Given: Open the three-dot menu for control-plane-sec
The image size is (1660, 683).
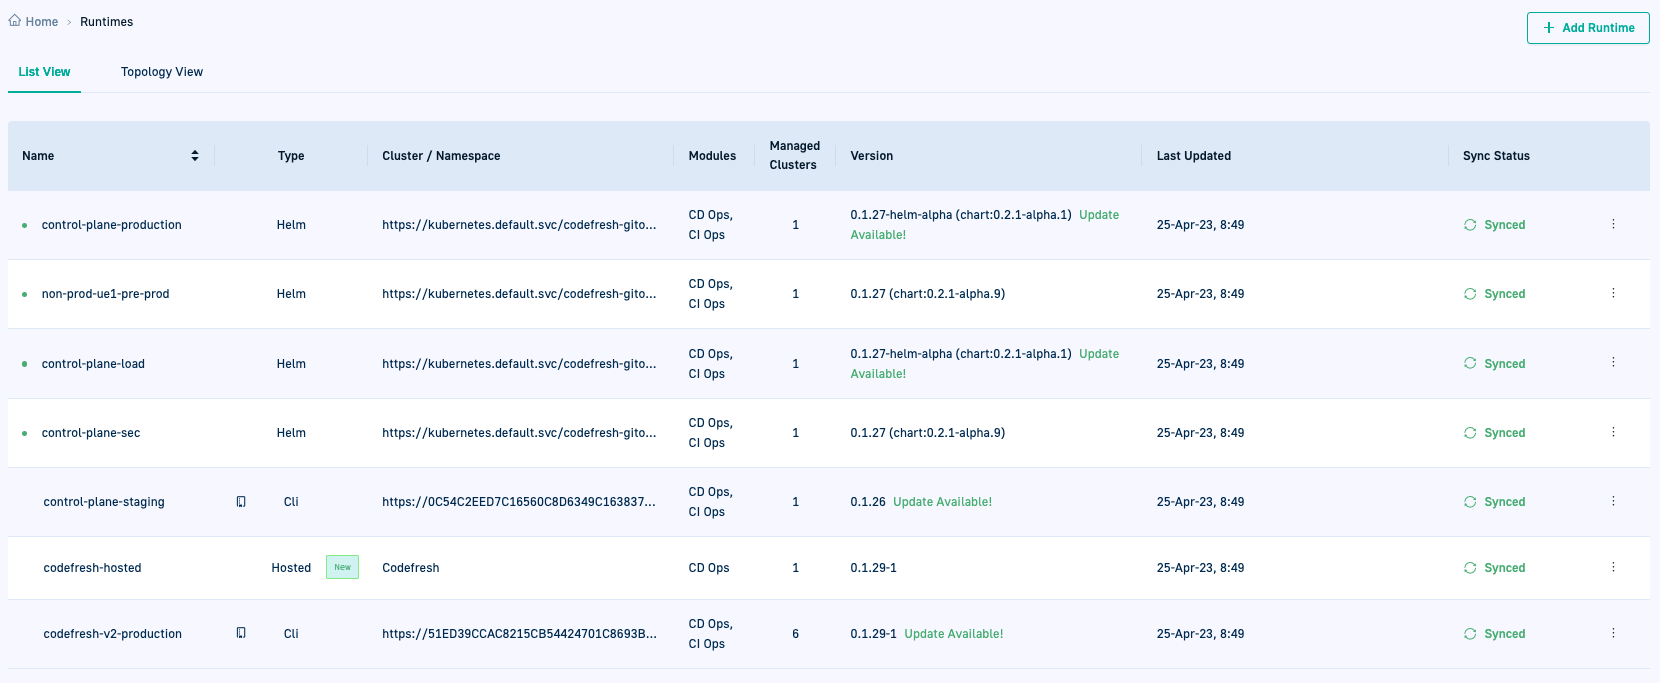Looking at the screenshot, I should 1613,432.
